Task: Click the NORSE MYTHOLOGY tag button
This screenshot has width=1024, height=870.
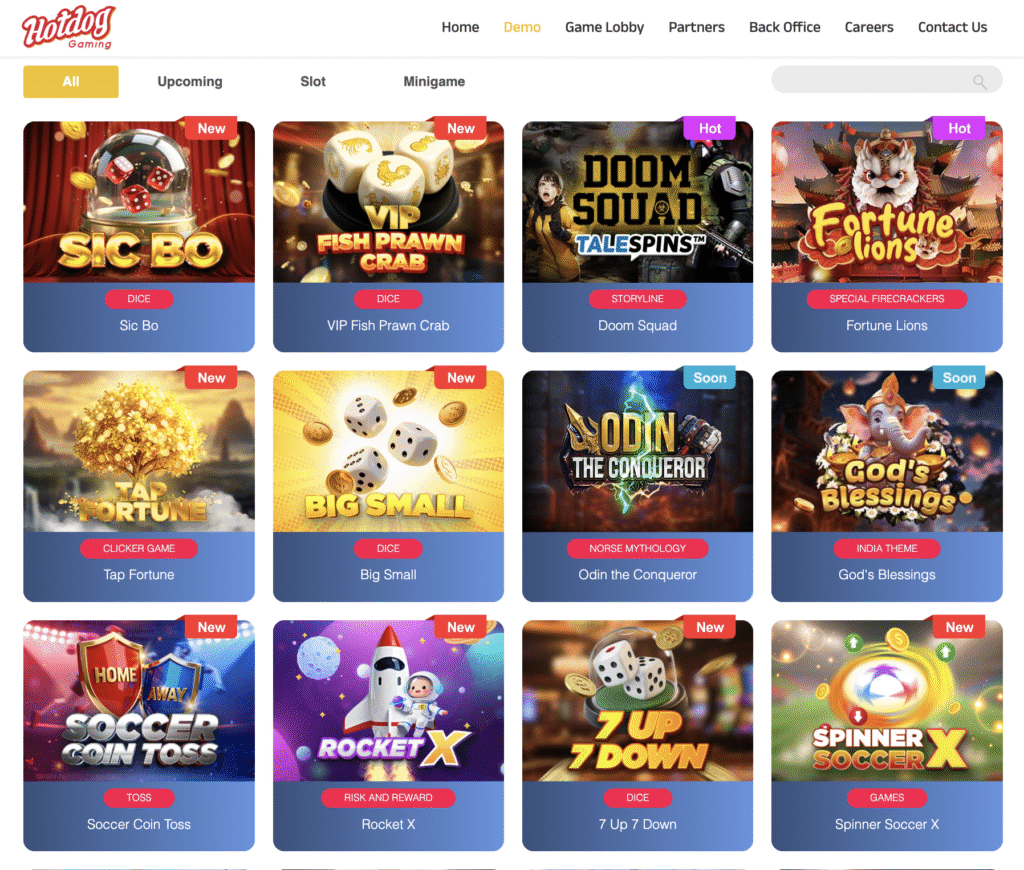Action: pyautogui.click(x=637, y=549)
